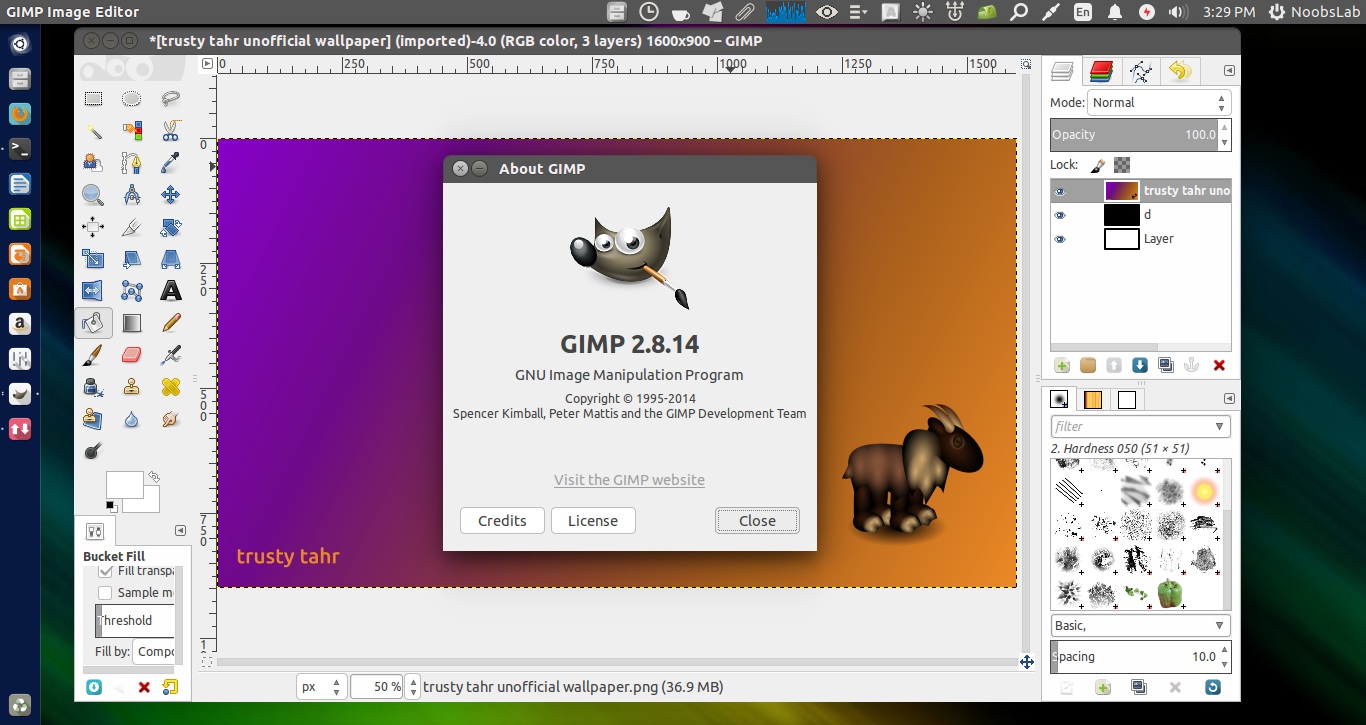This screenshot has width=1366, height=725.
Task: Enable the Fill transparent areas checkbox
Action: click(x=105, y=570)
